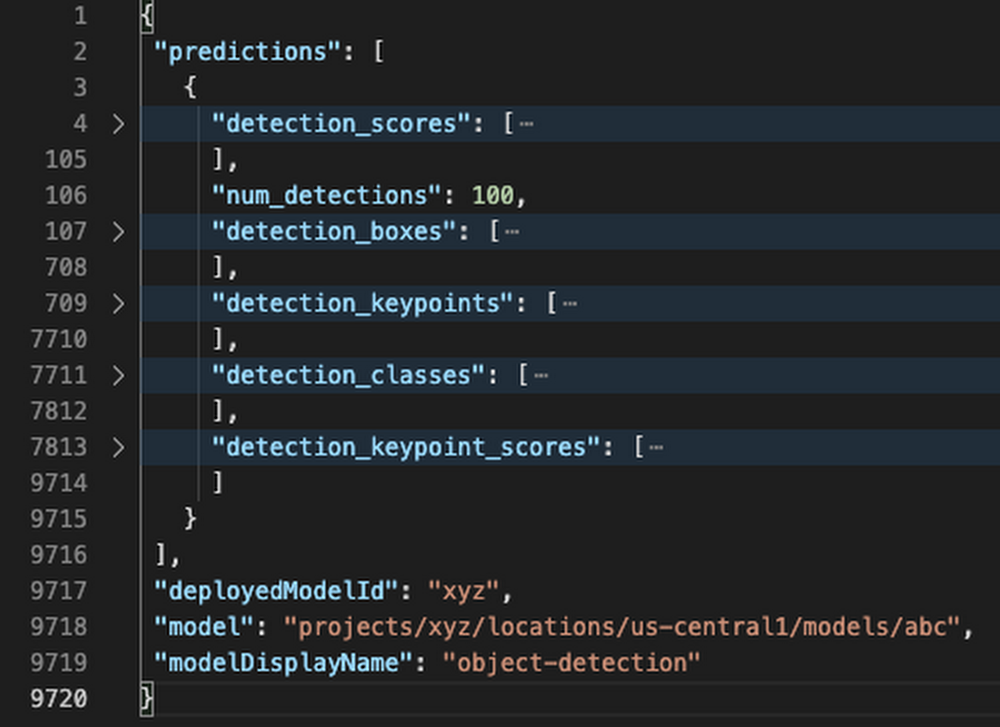Select line number 9720 in the gutter
The width and height of the screenshot is (1000, 727).
coord(58,697)
